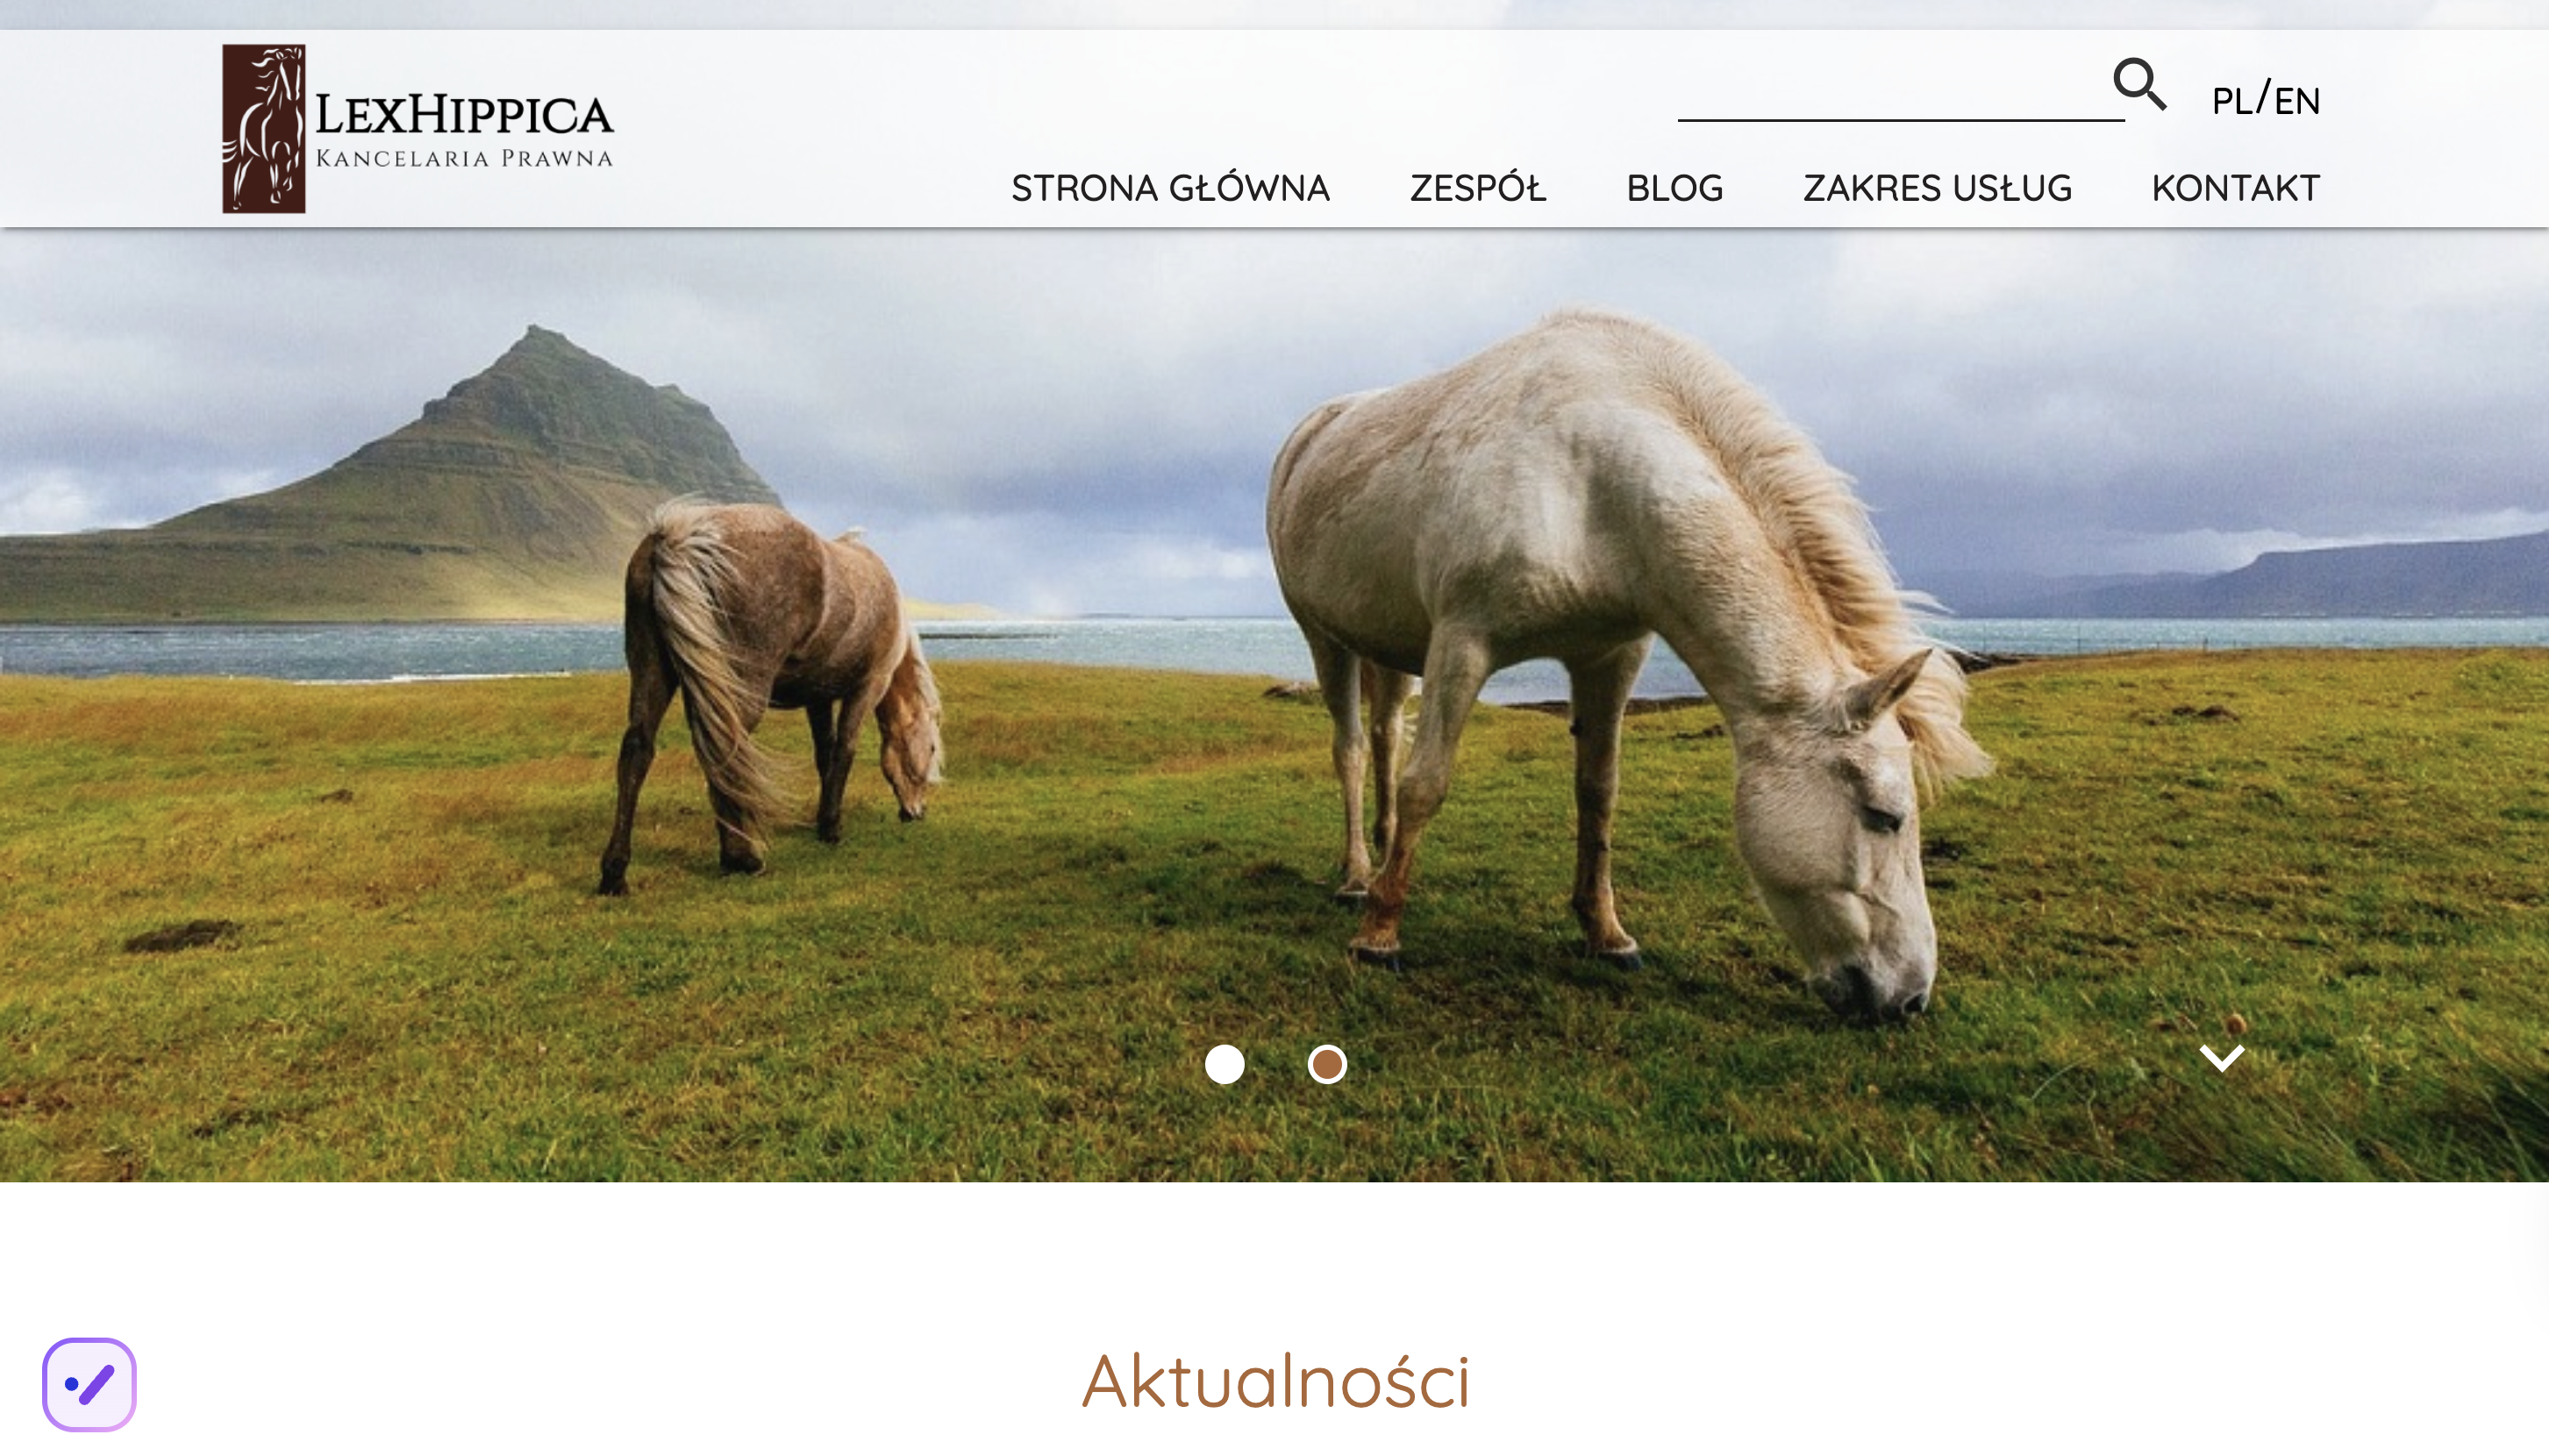Switch language to PL

pos(2232,101)
